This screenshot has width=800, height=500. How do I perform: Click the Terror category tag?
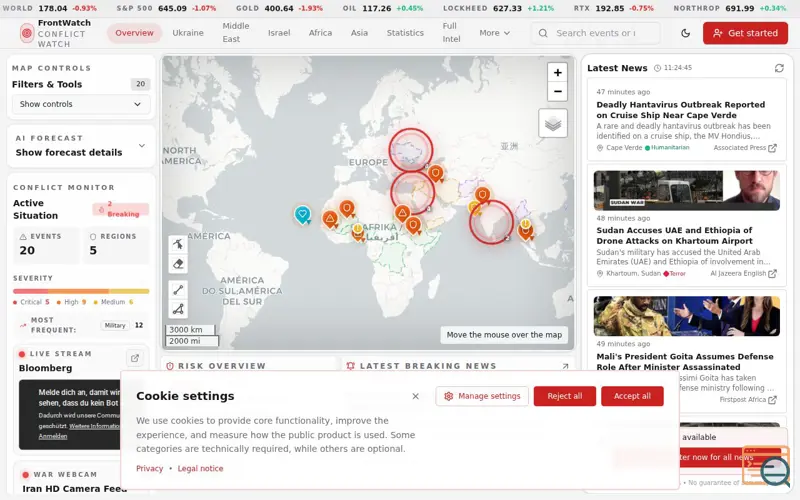pos(674,273)
